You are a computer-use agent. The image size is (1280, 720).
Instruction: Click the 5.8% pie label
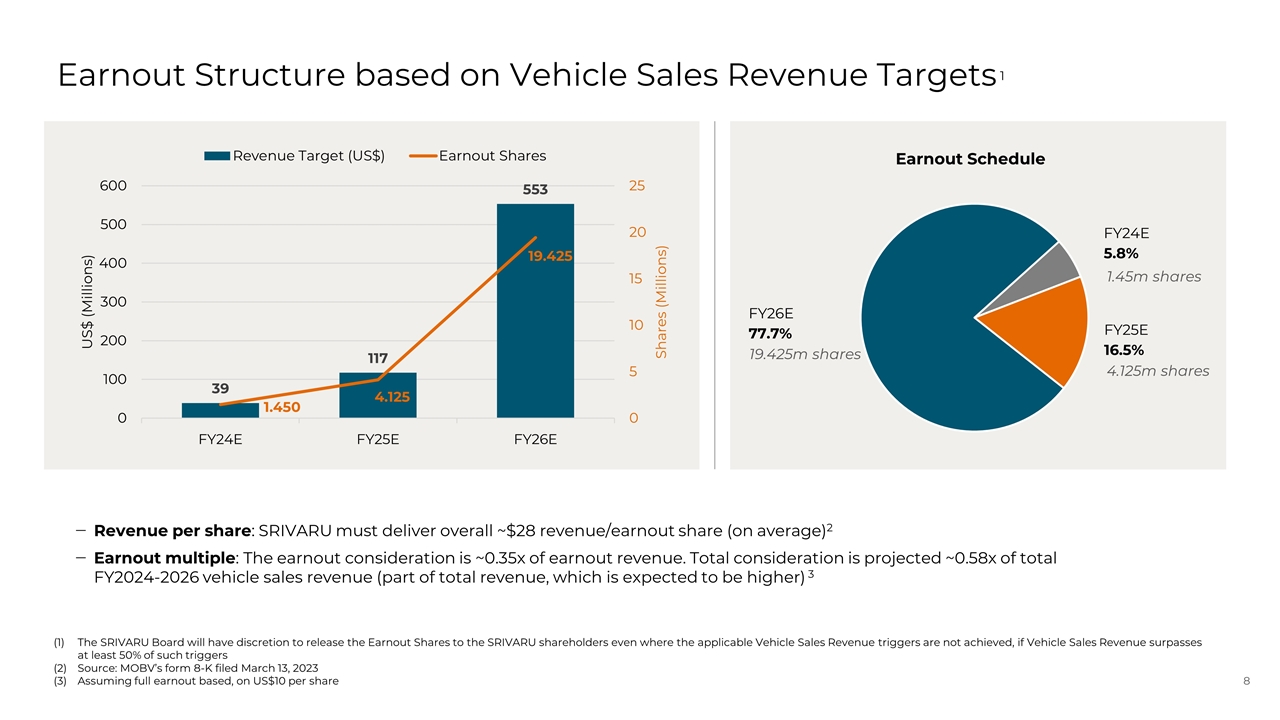click(1122, 254)
